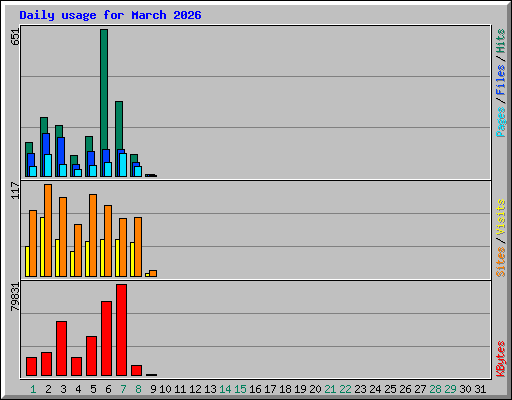Click the 'Hits' legend label

(501, 41)
